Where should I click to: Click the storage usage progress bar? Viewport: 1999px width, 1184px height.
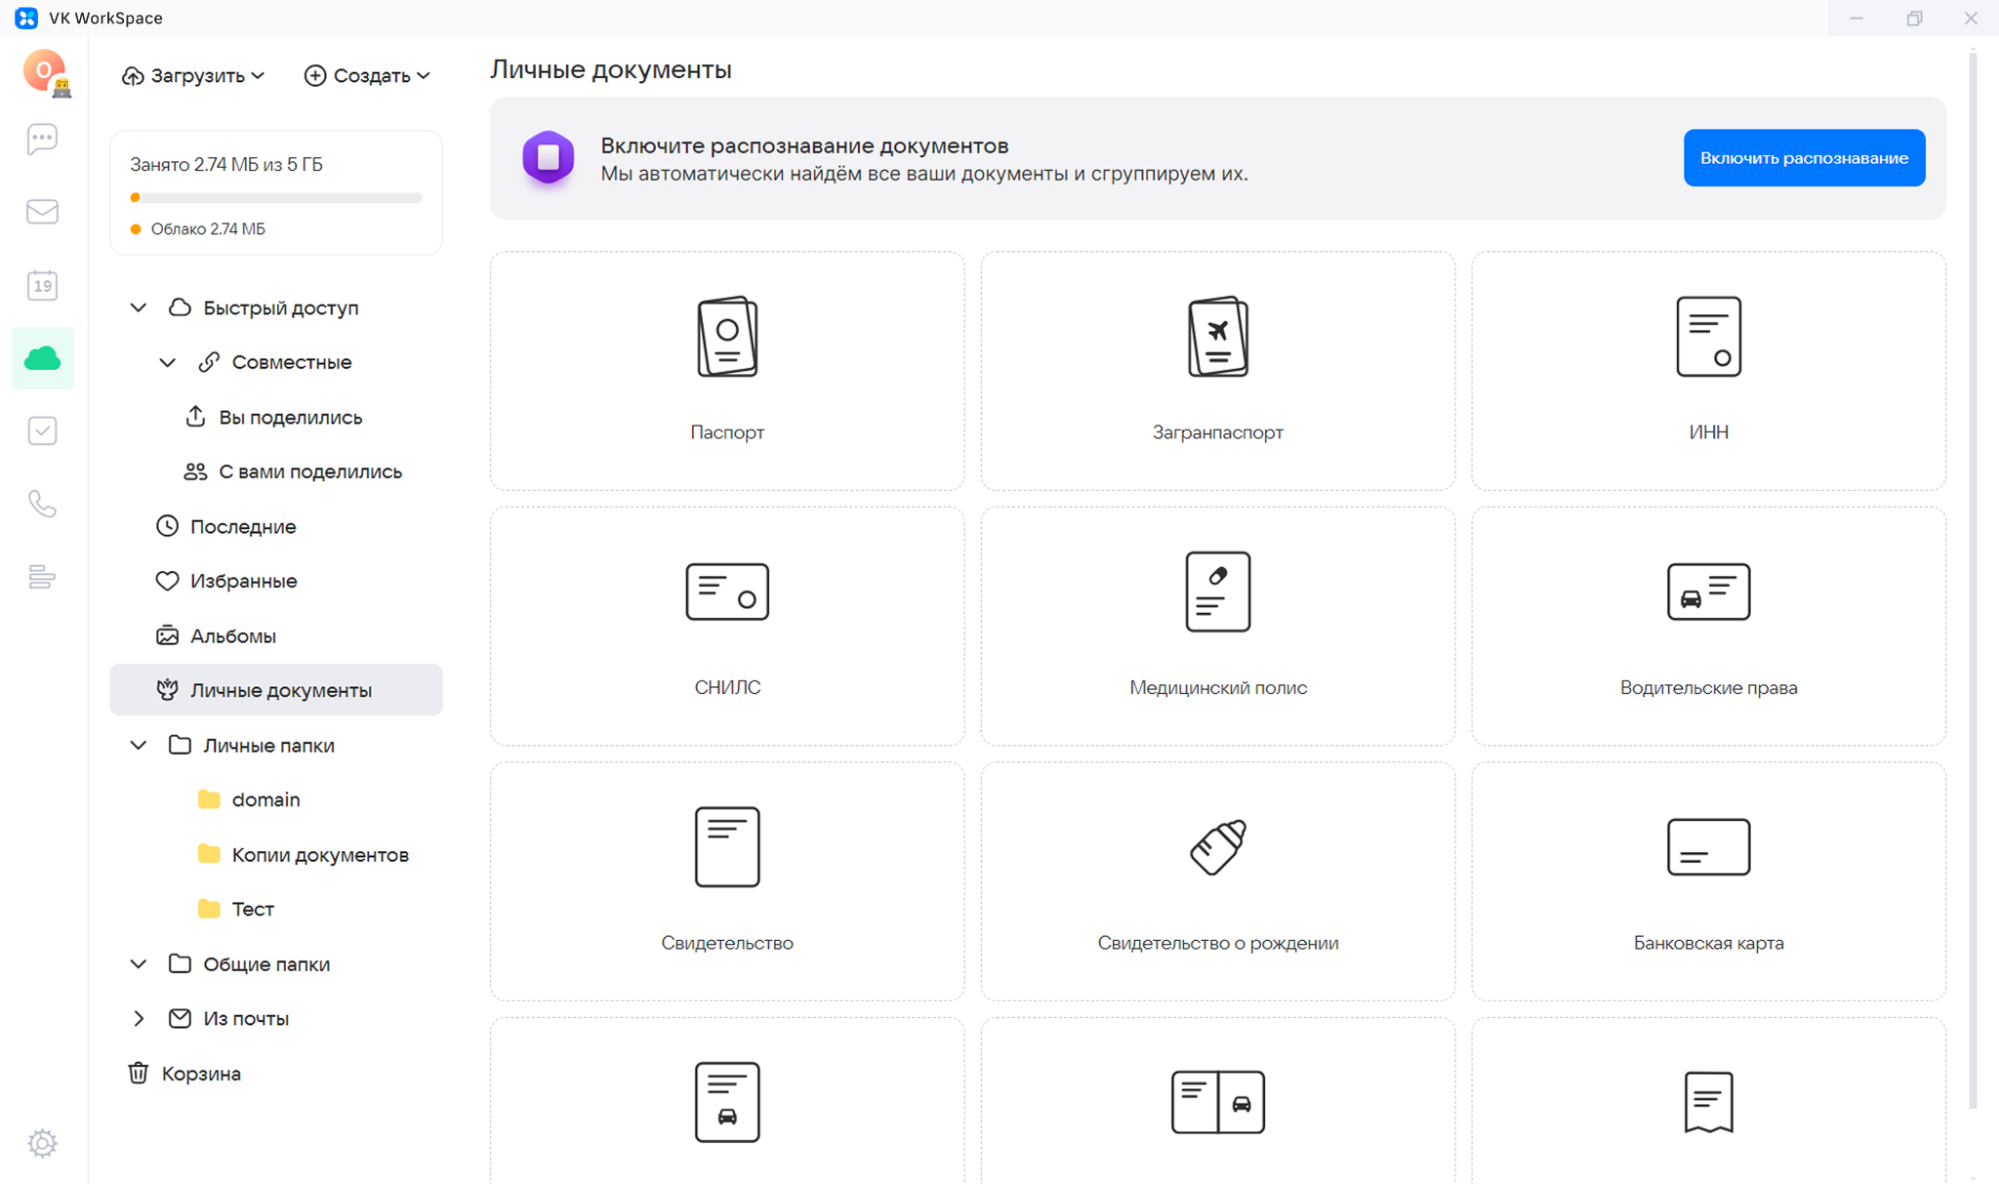click(276, 198)
